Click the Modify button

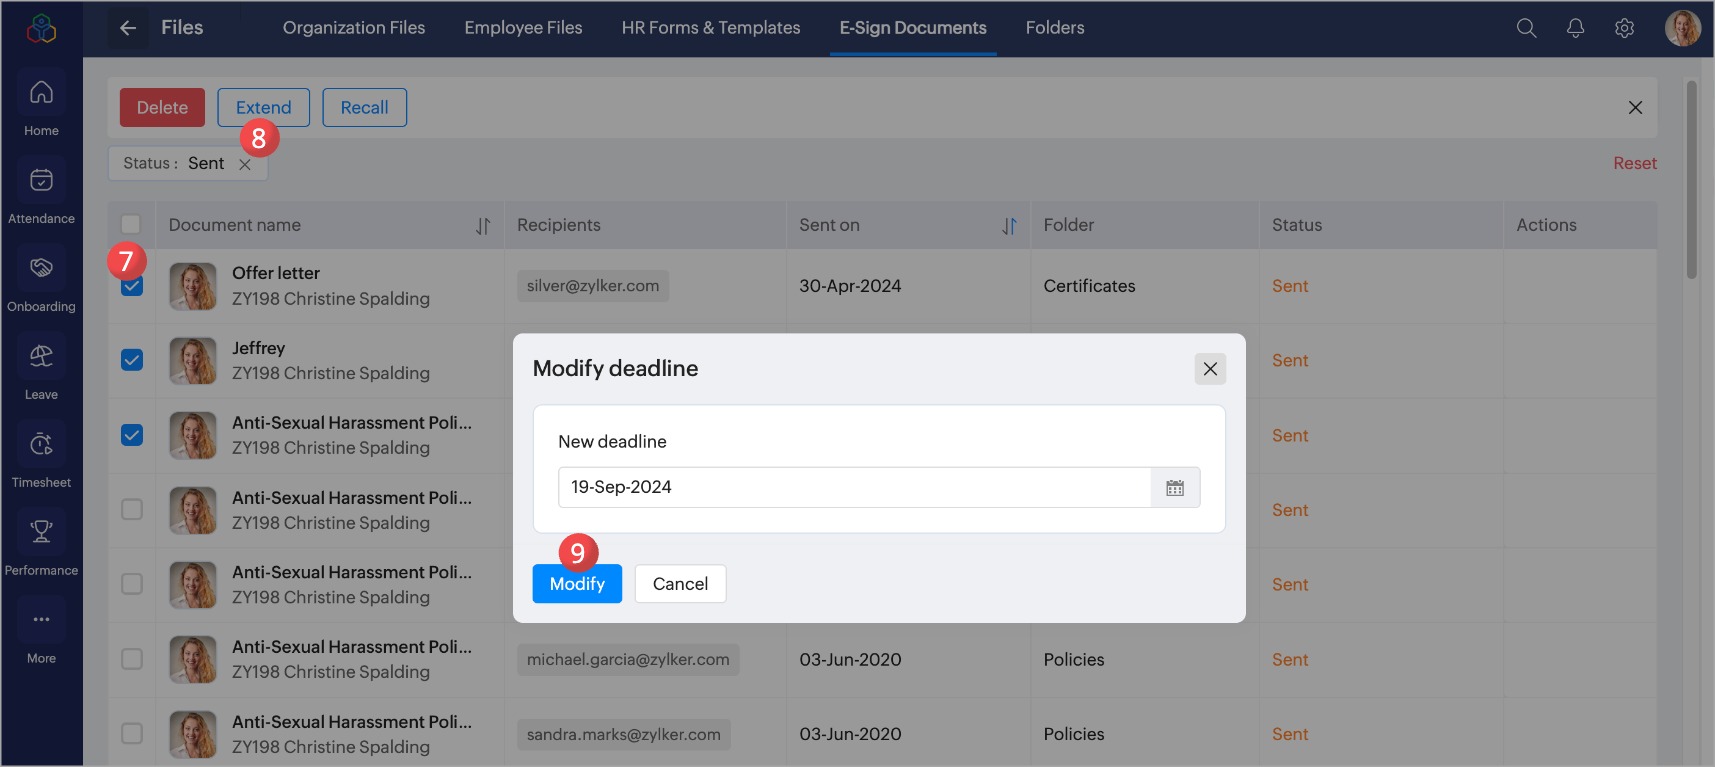pos(577,584)
